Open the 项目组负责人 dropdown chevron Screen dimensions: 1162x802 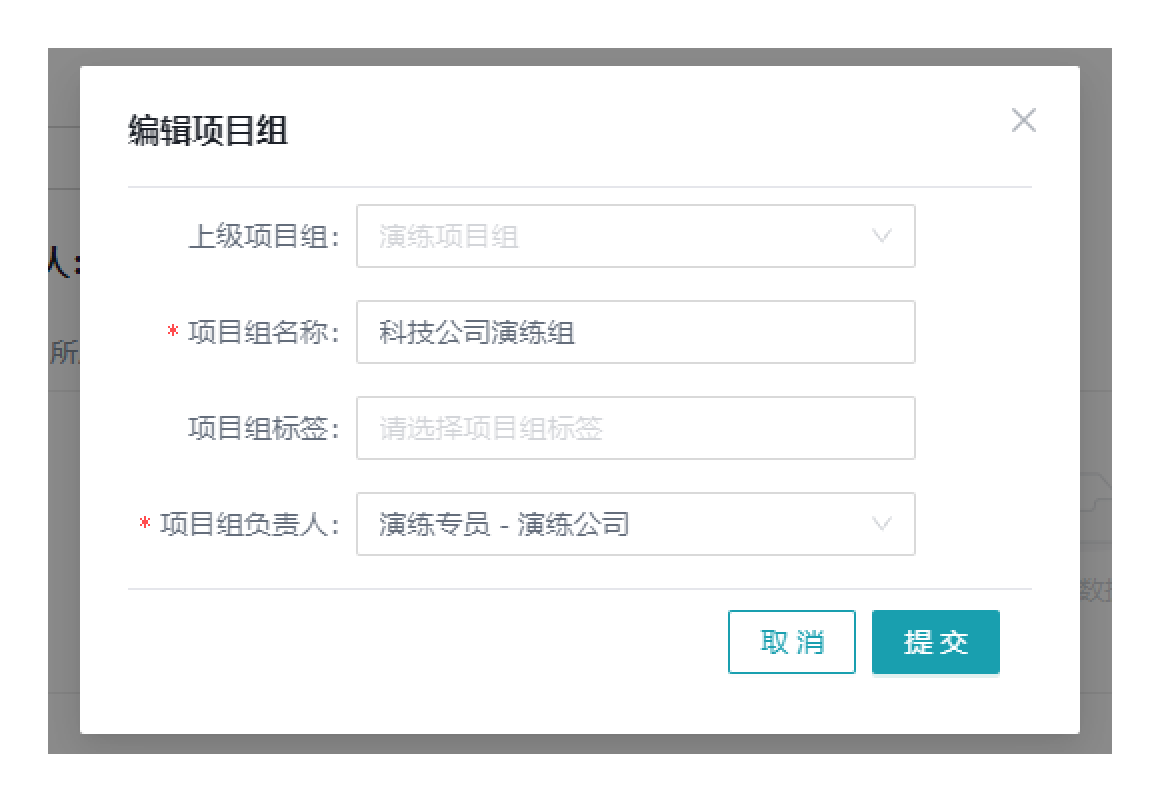(x=881, y=524)
